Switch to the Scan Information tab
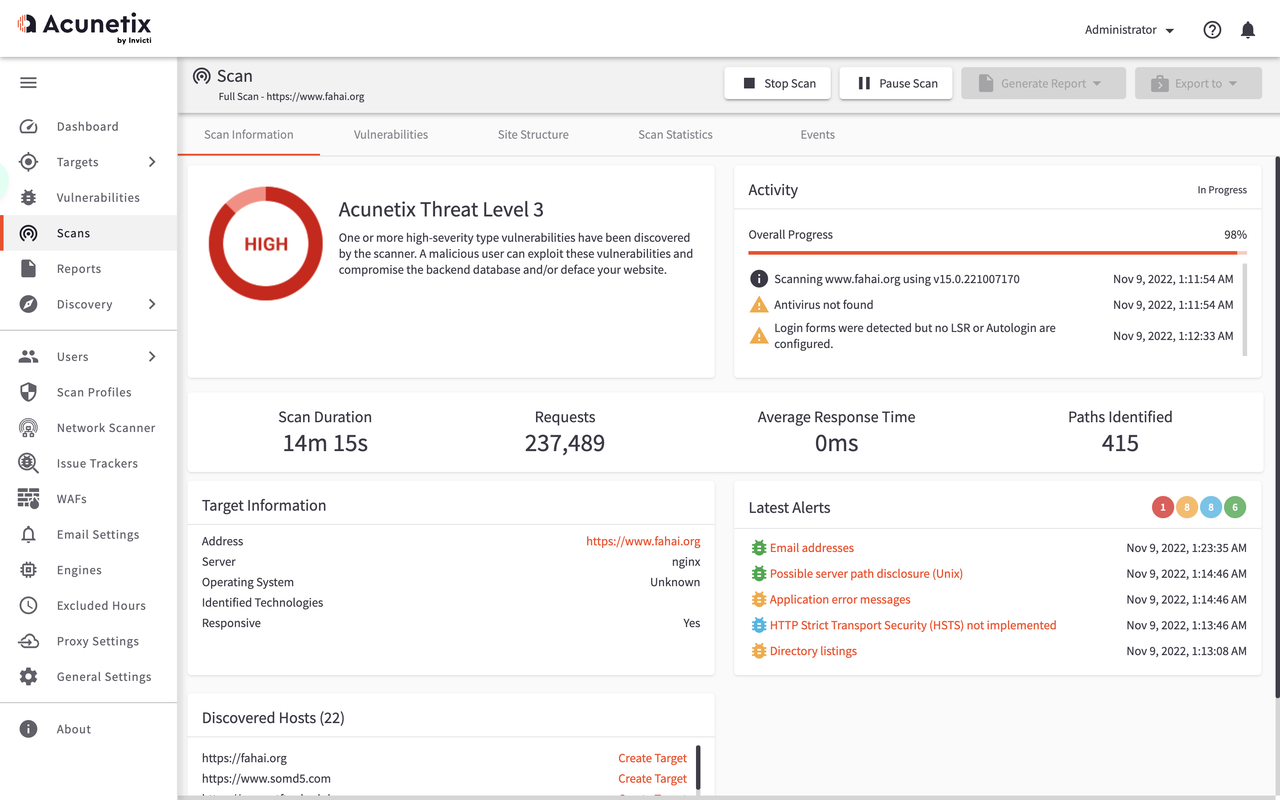Image resolution: width=1280 pixels, height=800 pixels. coord(249,135)
